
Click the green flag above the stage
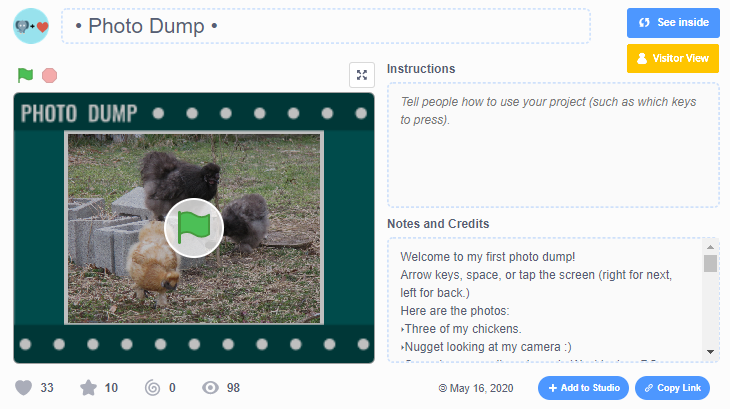pyautogui.click(x=25, y=76)
